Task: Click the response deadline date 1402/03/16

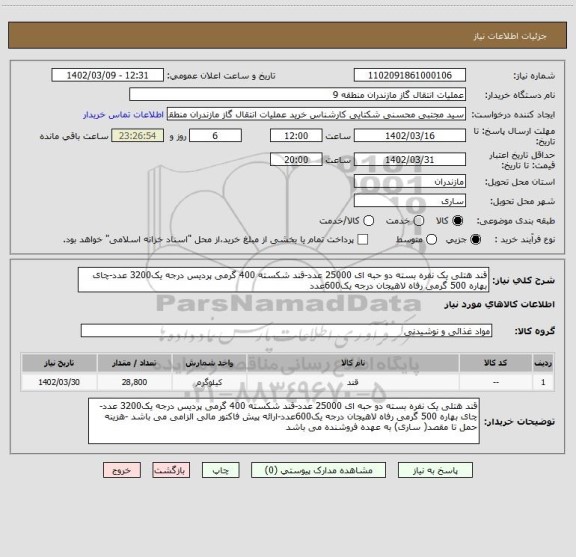Action: [410, 136]
